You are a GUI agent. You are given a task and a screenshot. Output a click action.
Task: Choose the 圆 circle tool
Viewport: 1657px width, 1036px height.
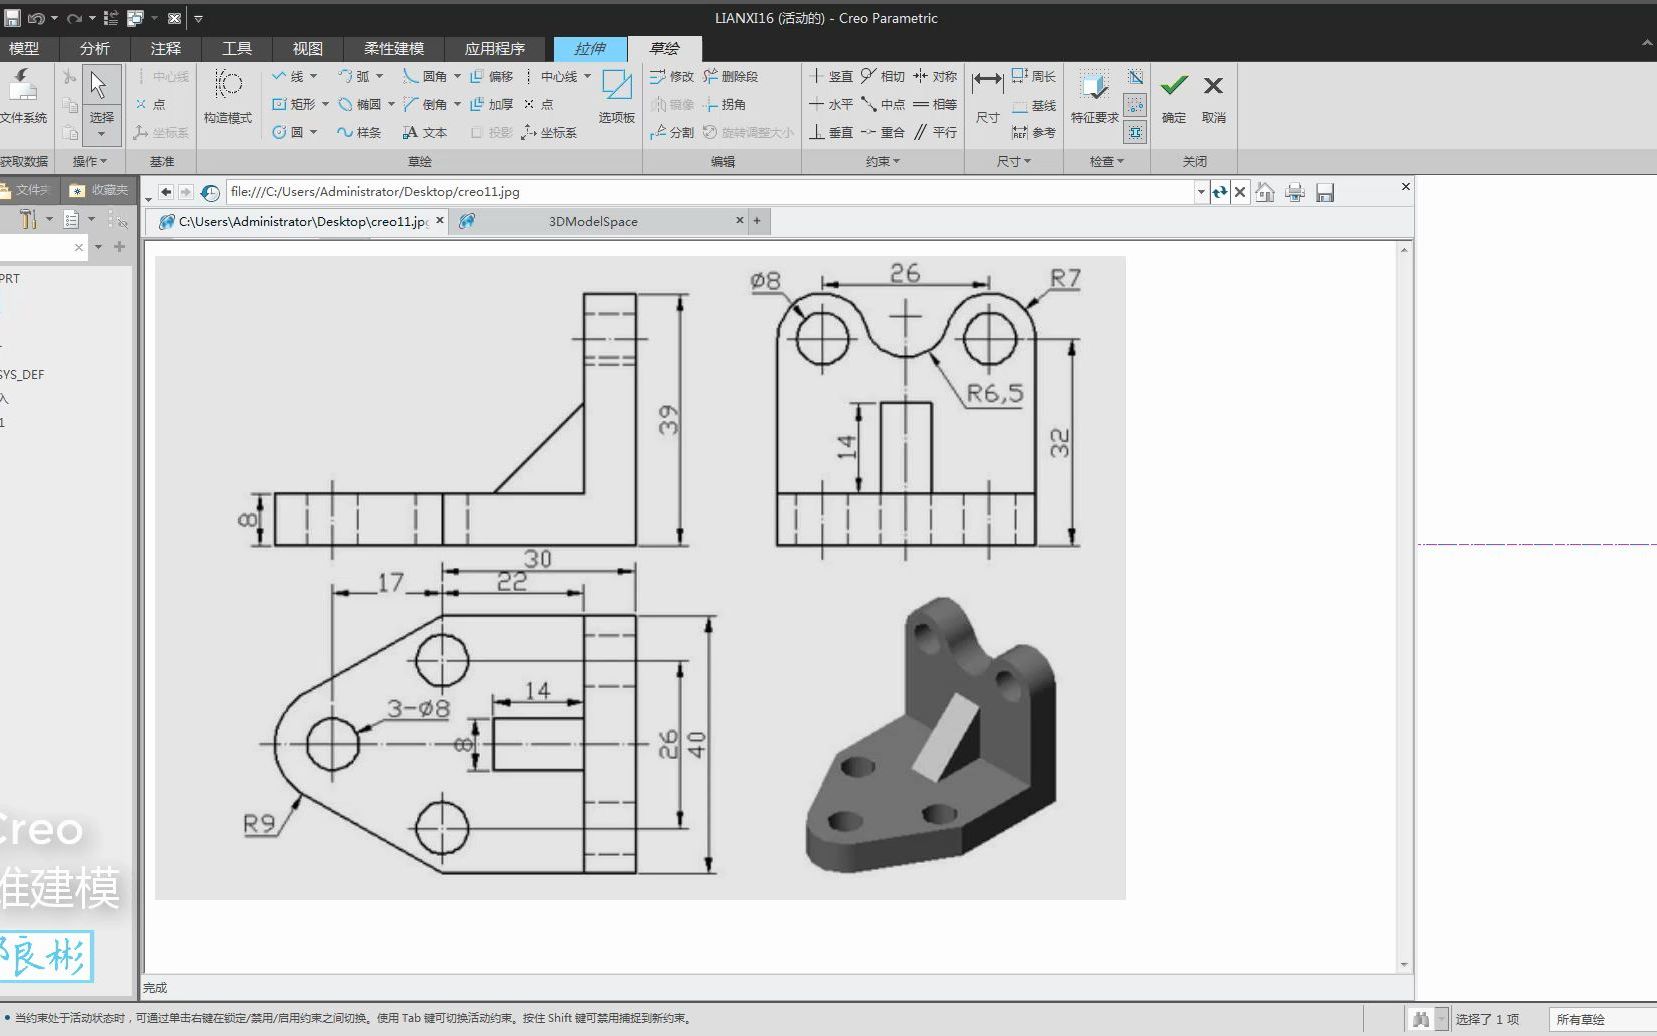pos(288,132)
